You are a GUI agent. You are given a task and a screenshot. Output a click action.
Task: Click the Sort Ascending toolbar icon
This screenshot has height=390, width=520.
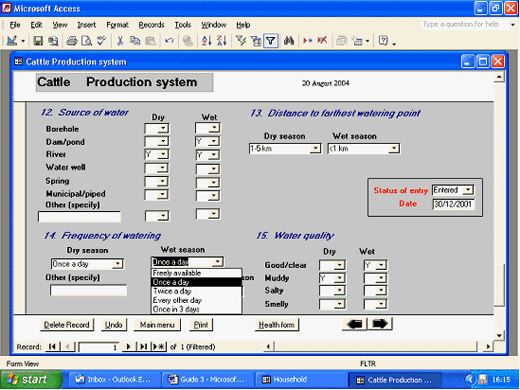point(207,41)
